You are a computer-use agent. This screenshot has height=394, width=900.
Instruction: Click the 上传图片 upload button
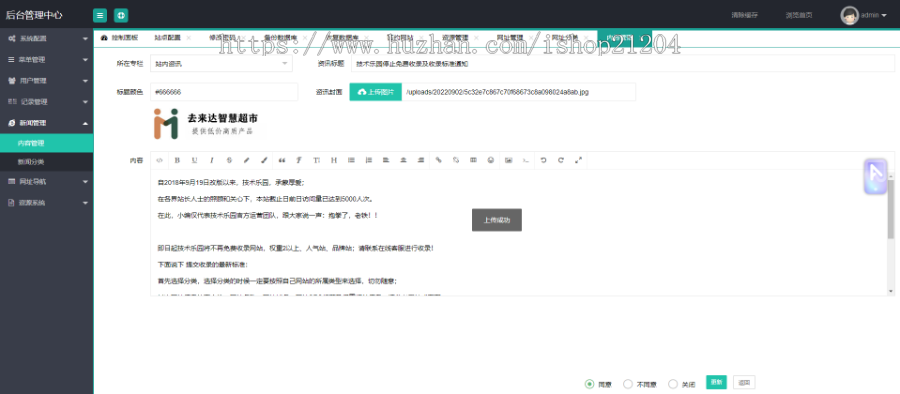click(375, 92)
